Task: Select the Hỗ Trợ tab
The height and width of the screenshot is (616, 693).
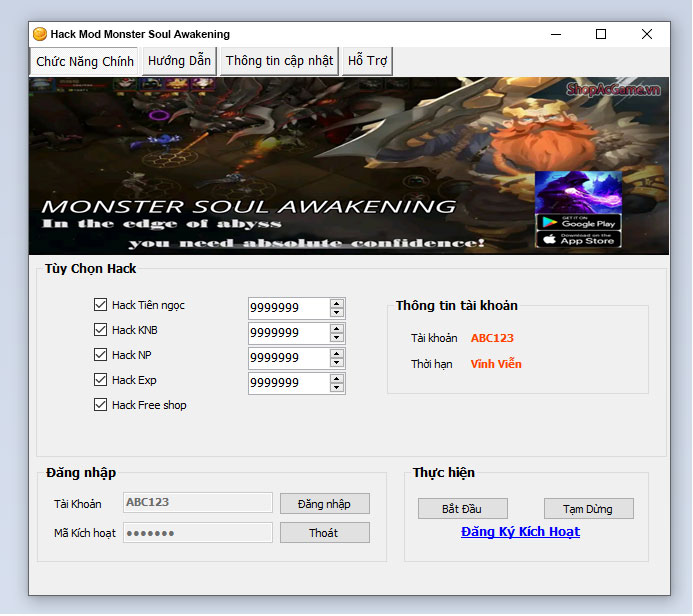Action: (367, 61)
